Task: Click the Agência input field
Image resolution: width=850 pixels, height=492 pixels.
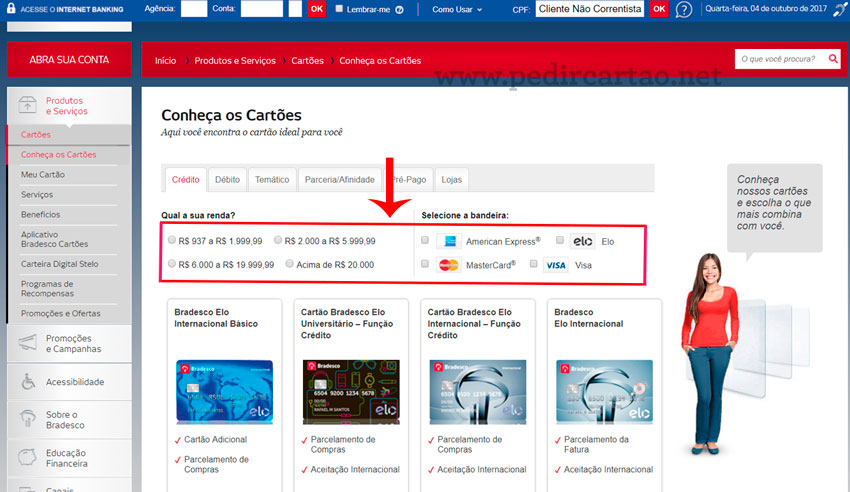Action: tap(194, 9)
